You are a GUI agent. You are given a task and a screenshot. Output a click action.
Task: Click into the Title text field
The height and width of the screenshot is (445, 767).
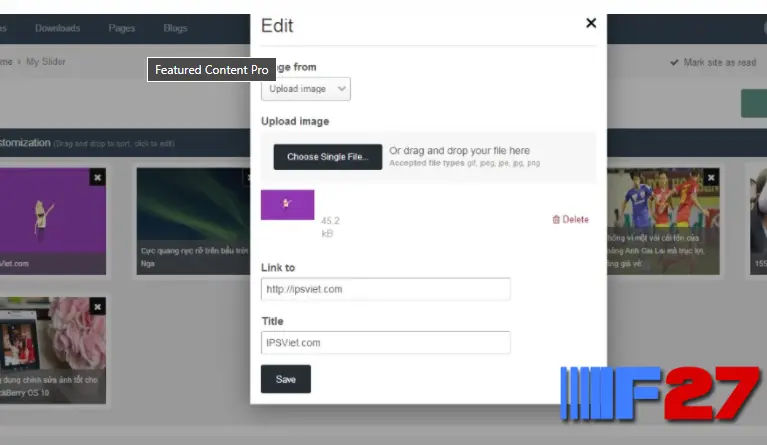coord(385,342)
